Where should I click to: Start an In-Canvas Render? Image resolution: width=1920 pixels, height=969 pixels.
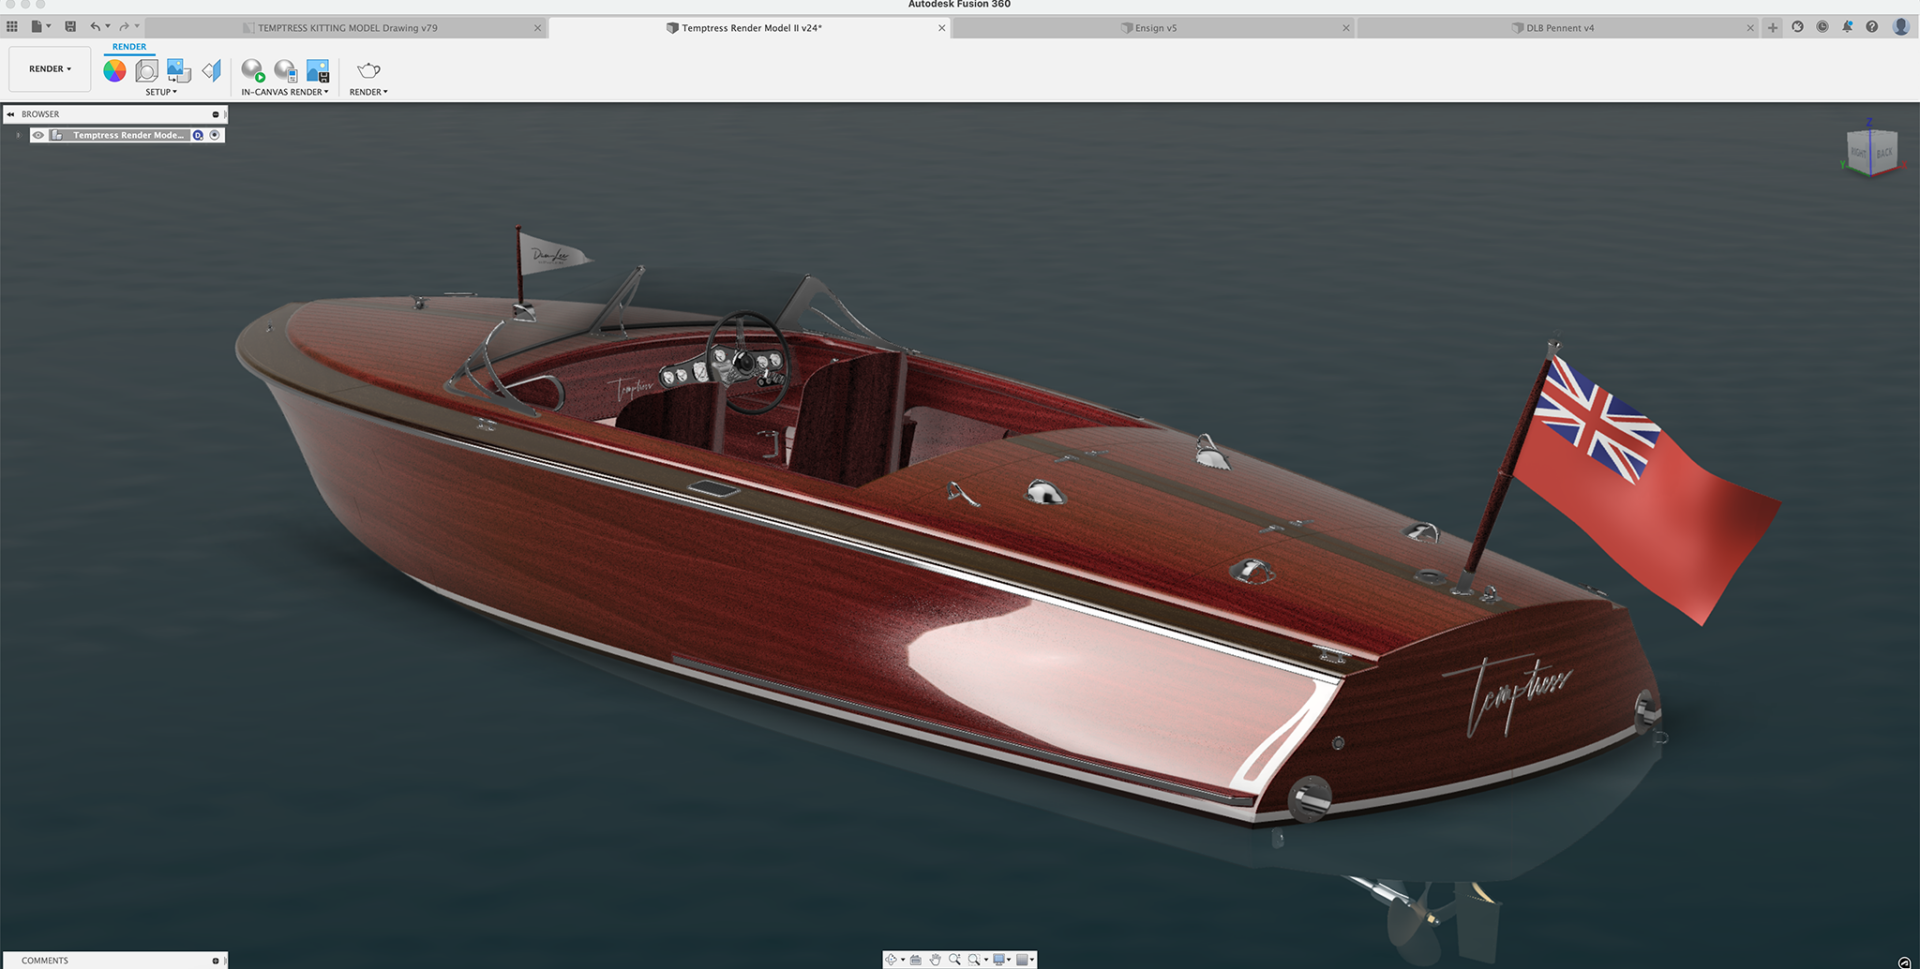pyautogui.click(x=253, y=70)
